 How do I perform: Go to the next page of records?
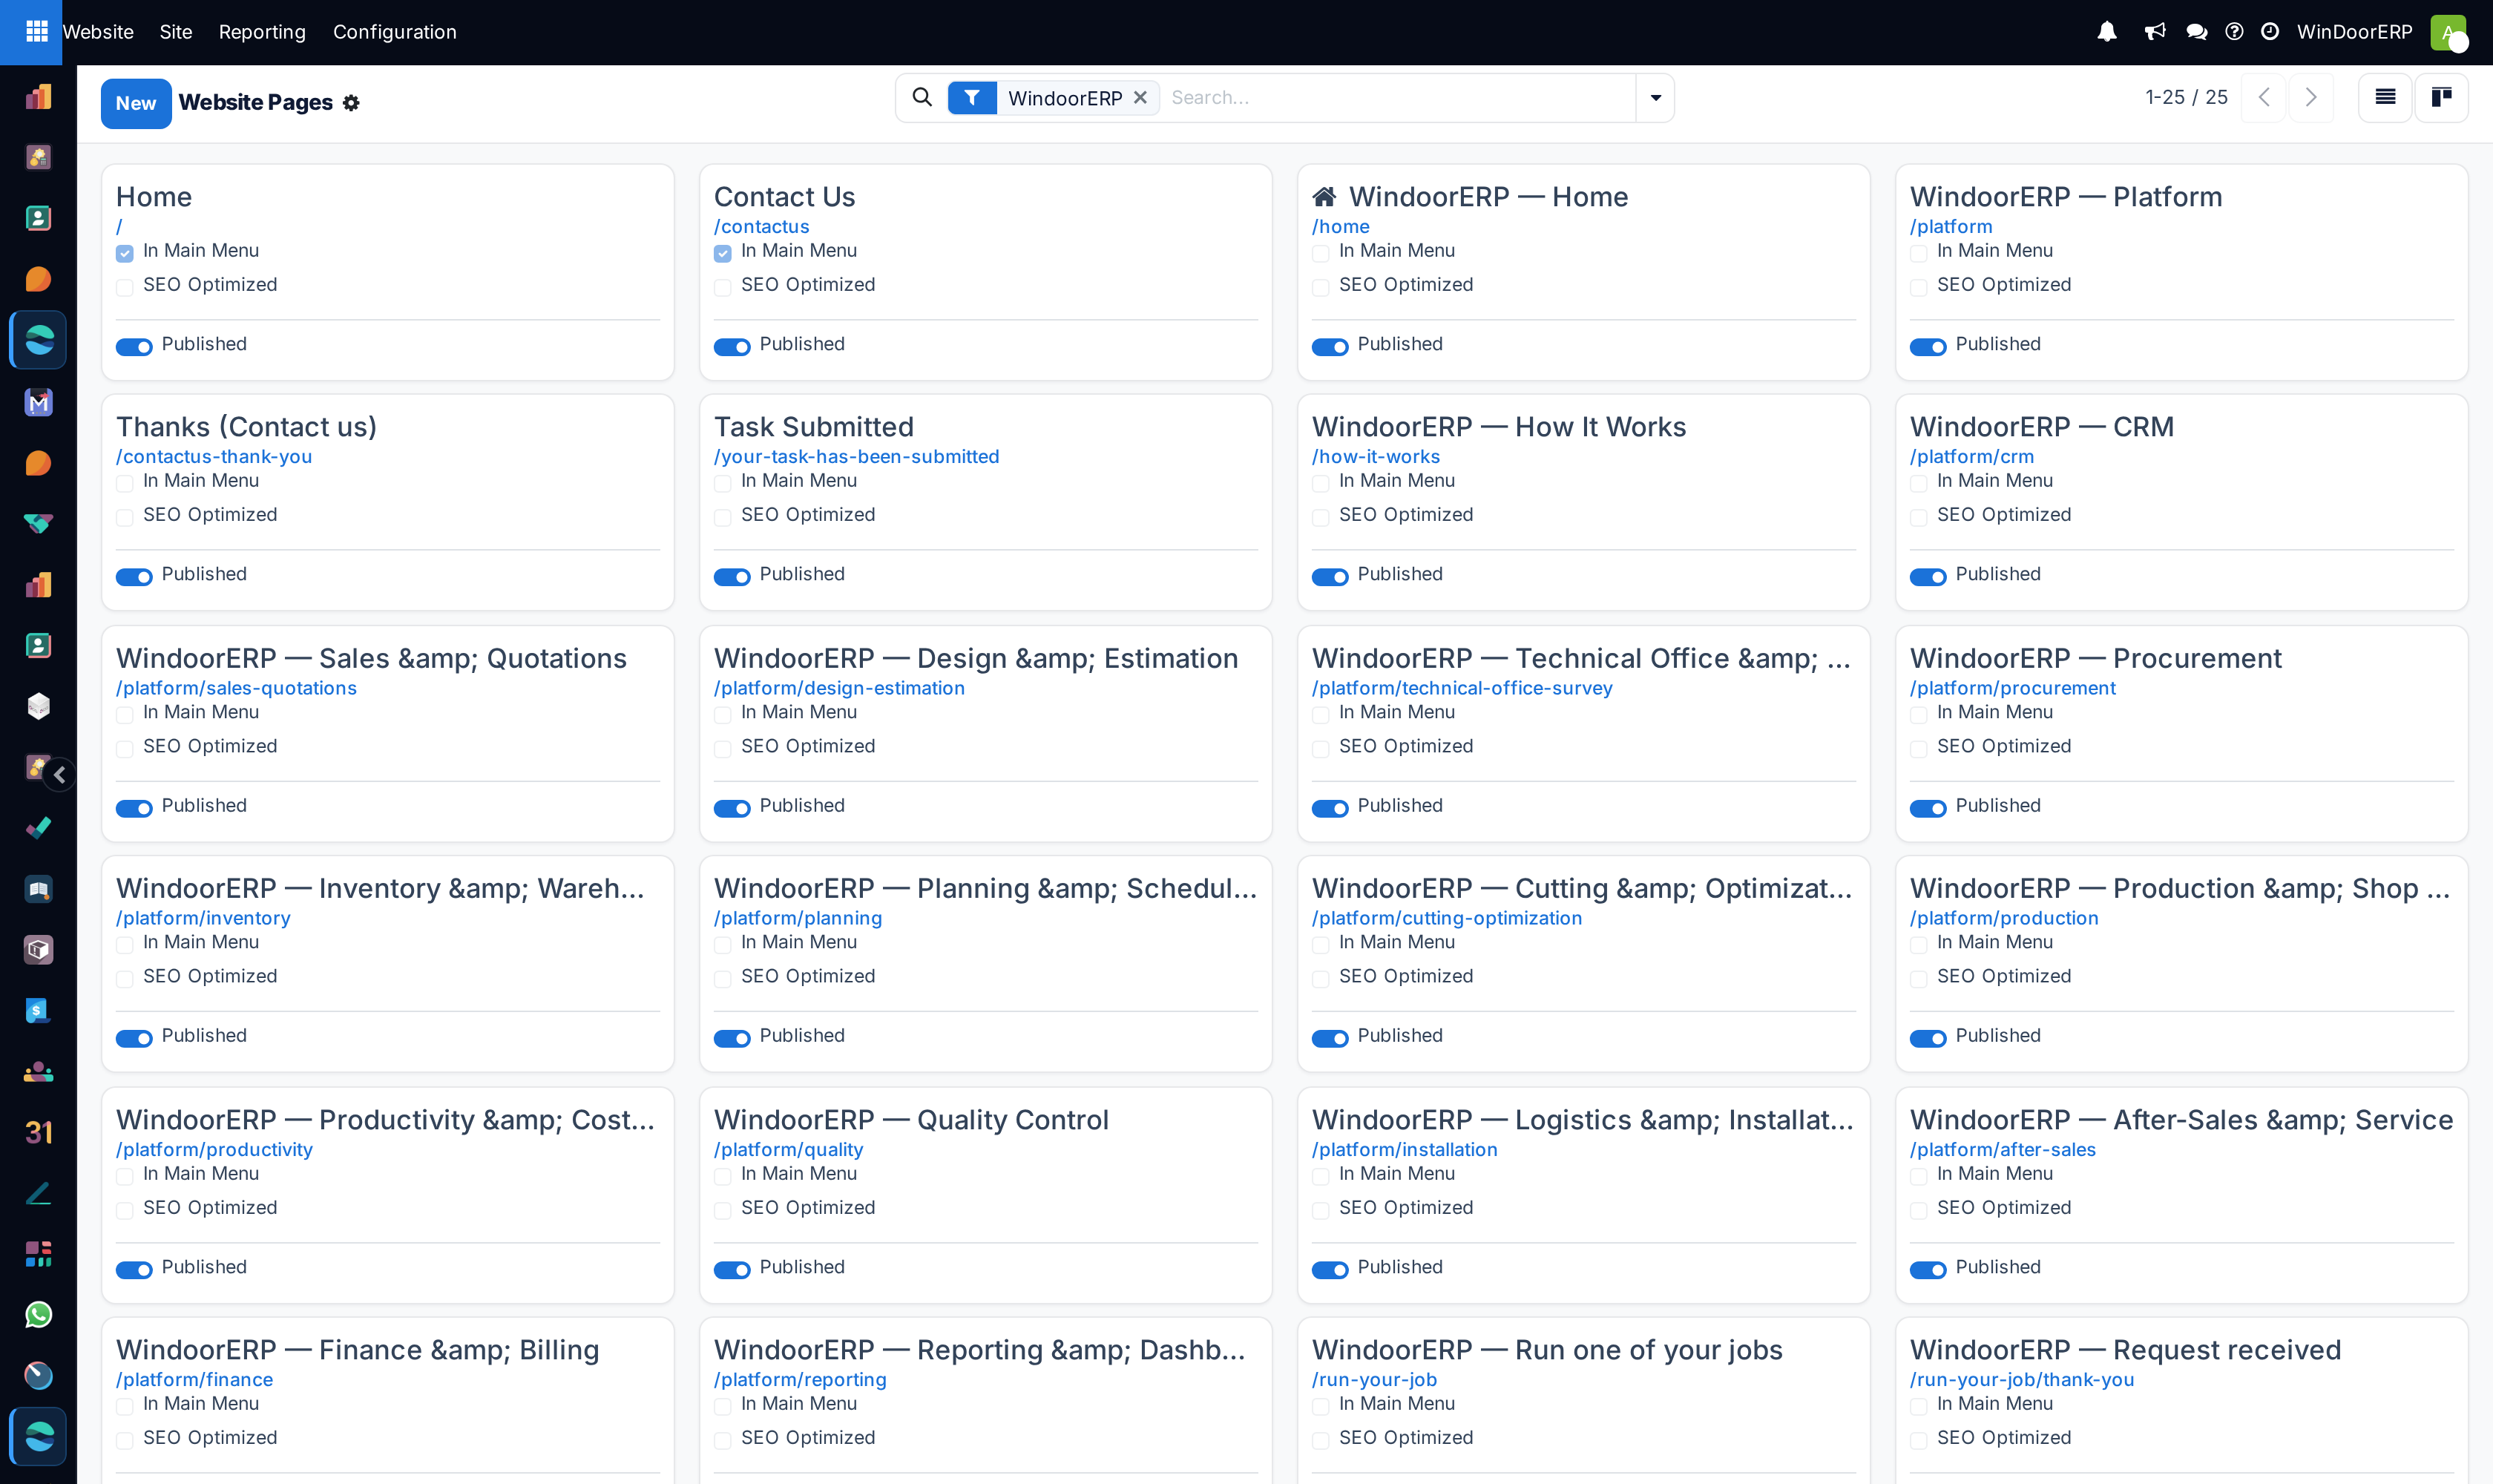[2311, 97]
